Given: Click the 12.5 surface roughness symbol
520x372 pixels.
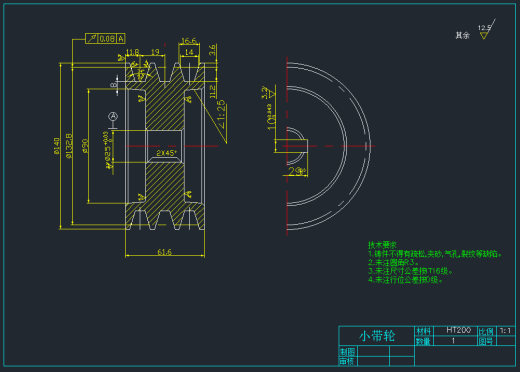Looking at the screenshot, I should (x=486, y=30).
